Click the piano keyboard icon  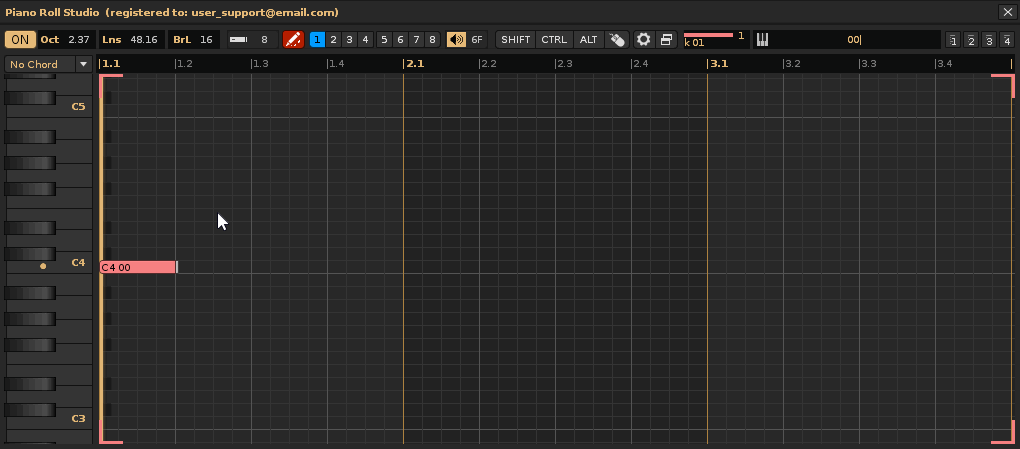click(x=762, y=40)
